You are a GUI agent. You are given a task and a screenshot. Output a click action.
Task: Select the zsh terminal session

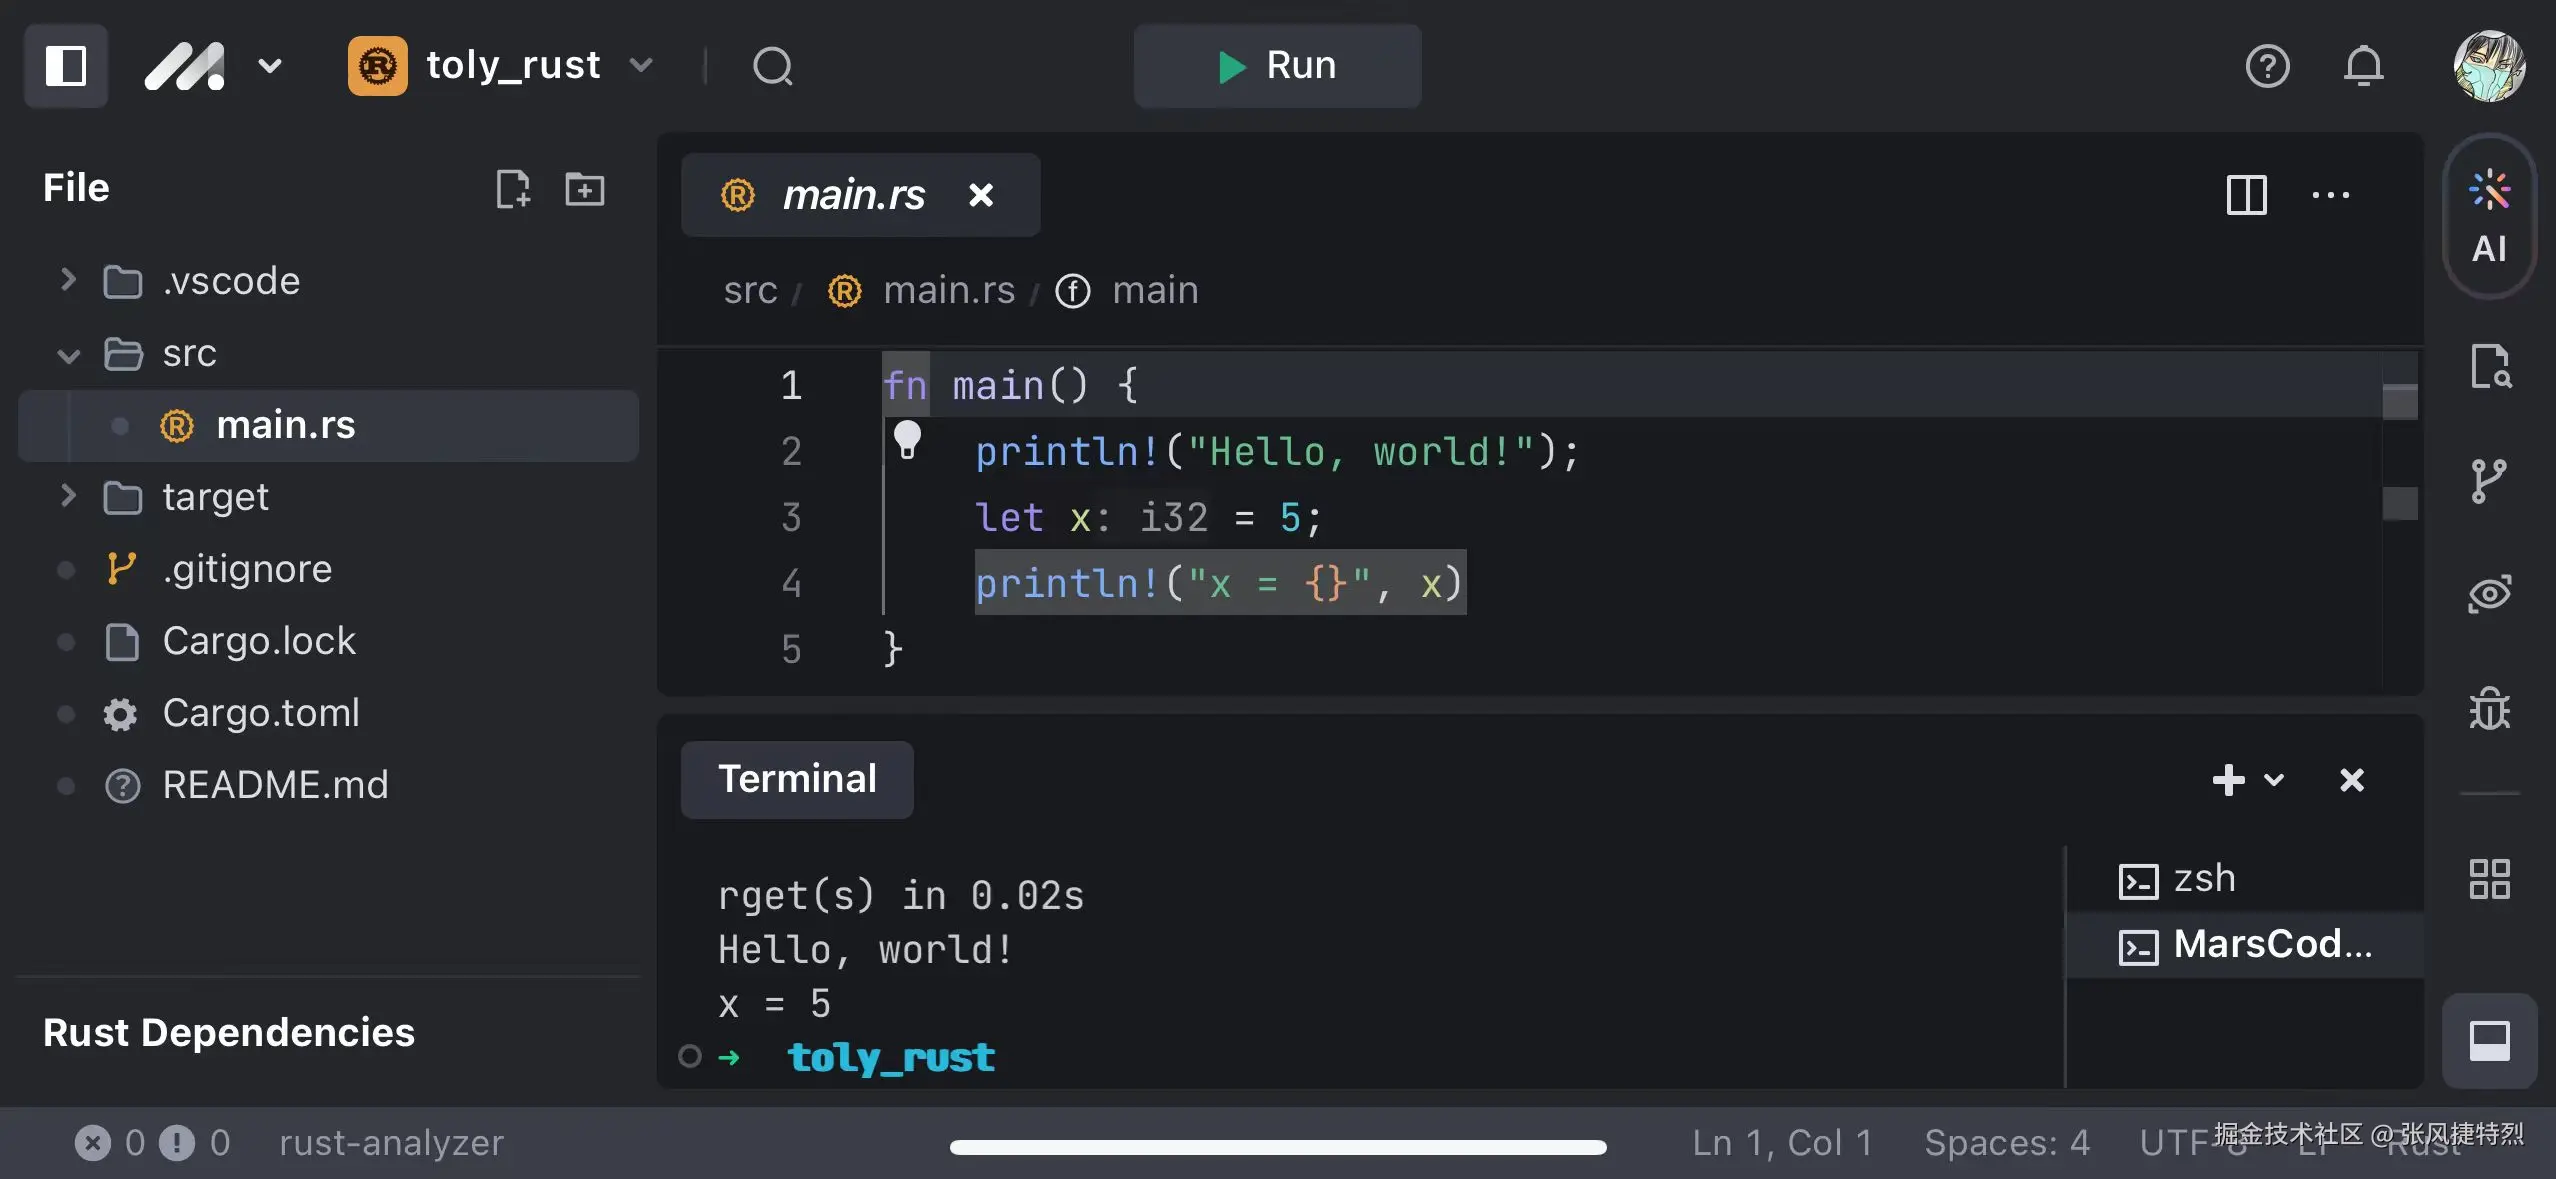pyautogui.click(x=2203, y=879)
